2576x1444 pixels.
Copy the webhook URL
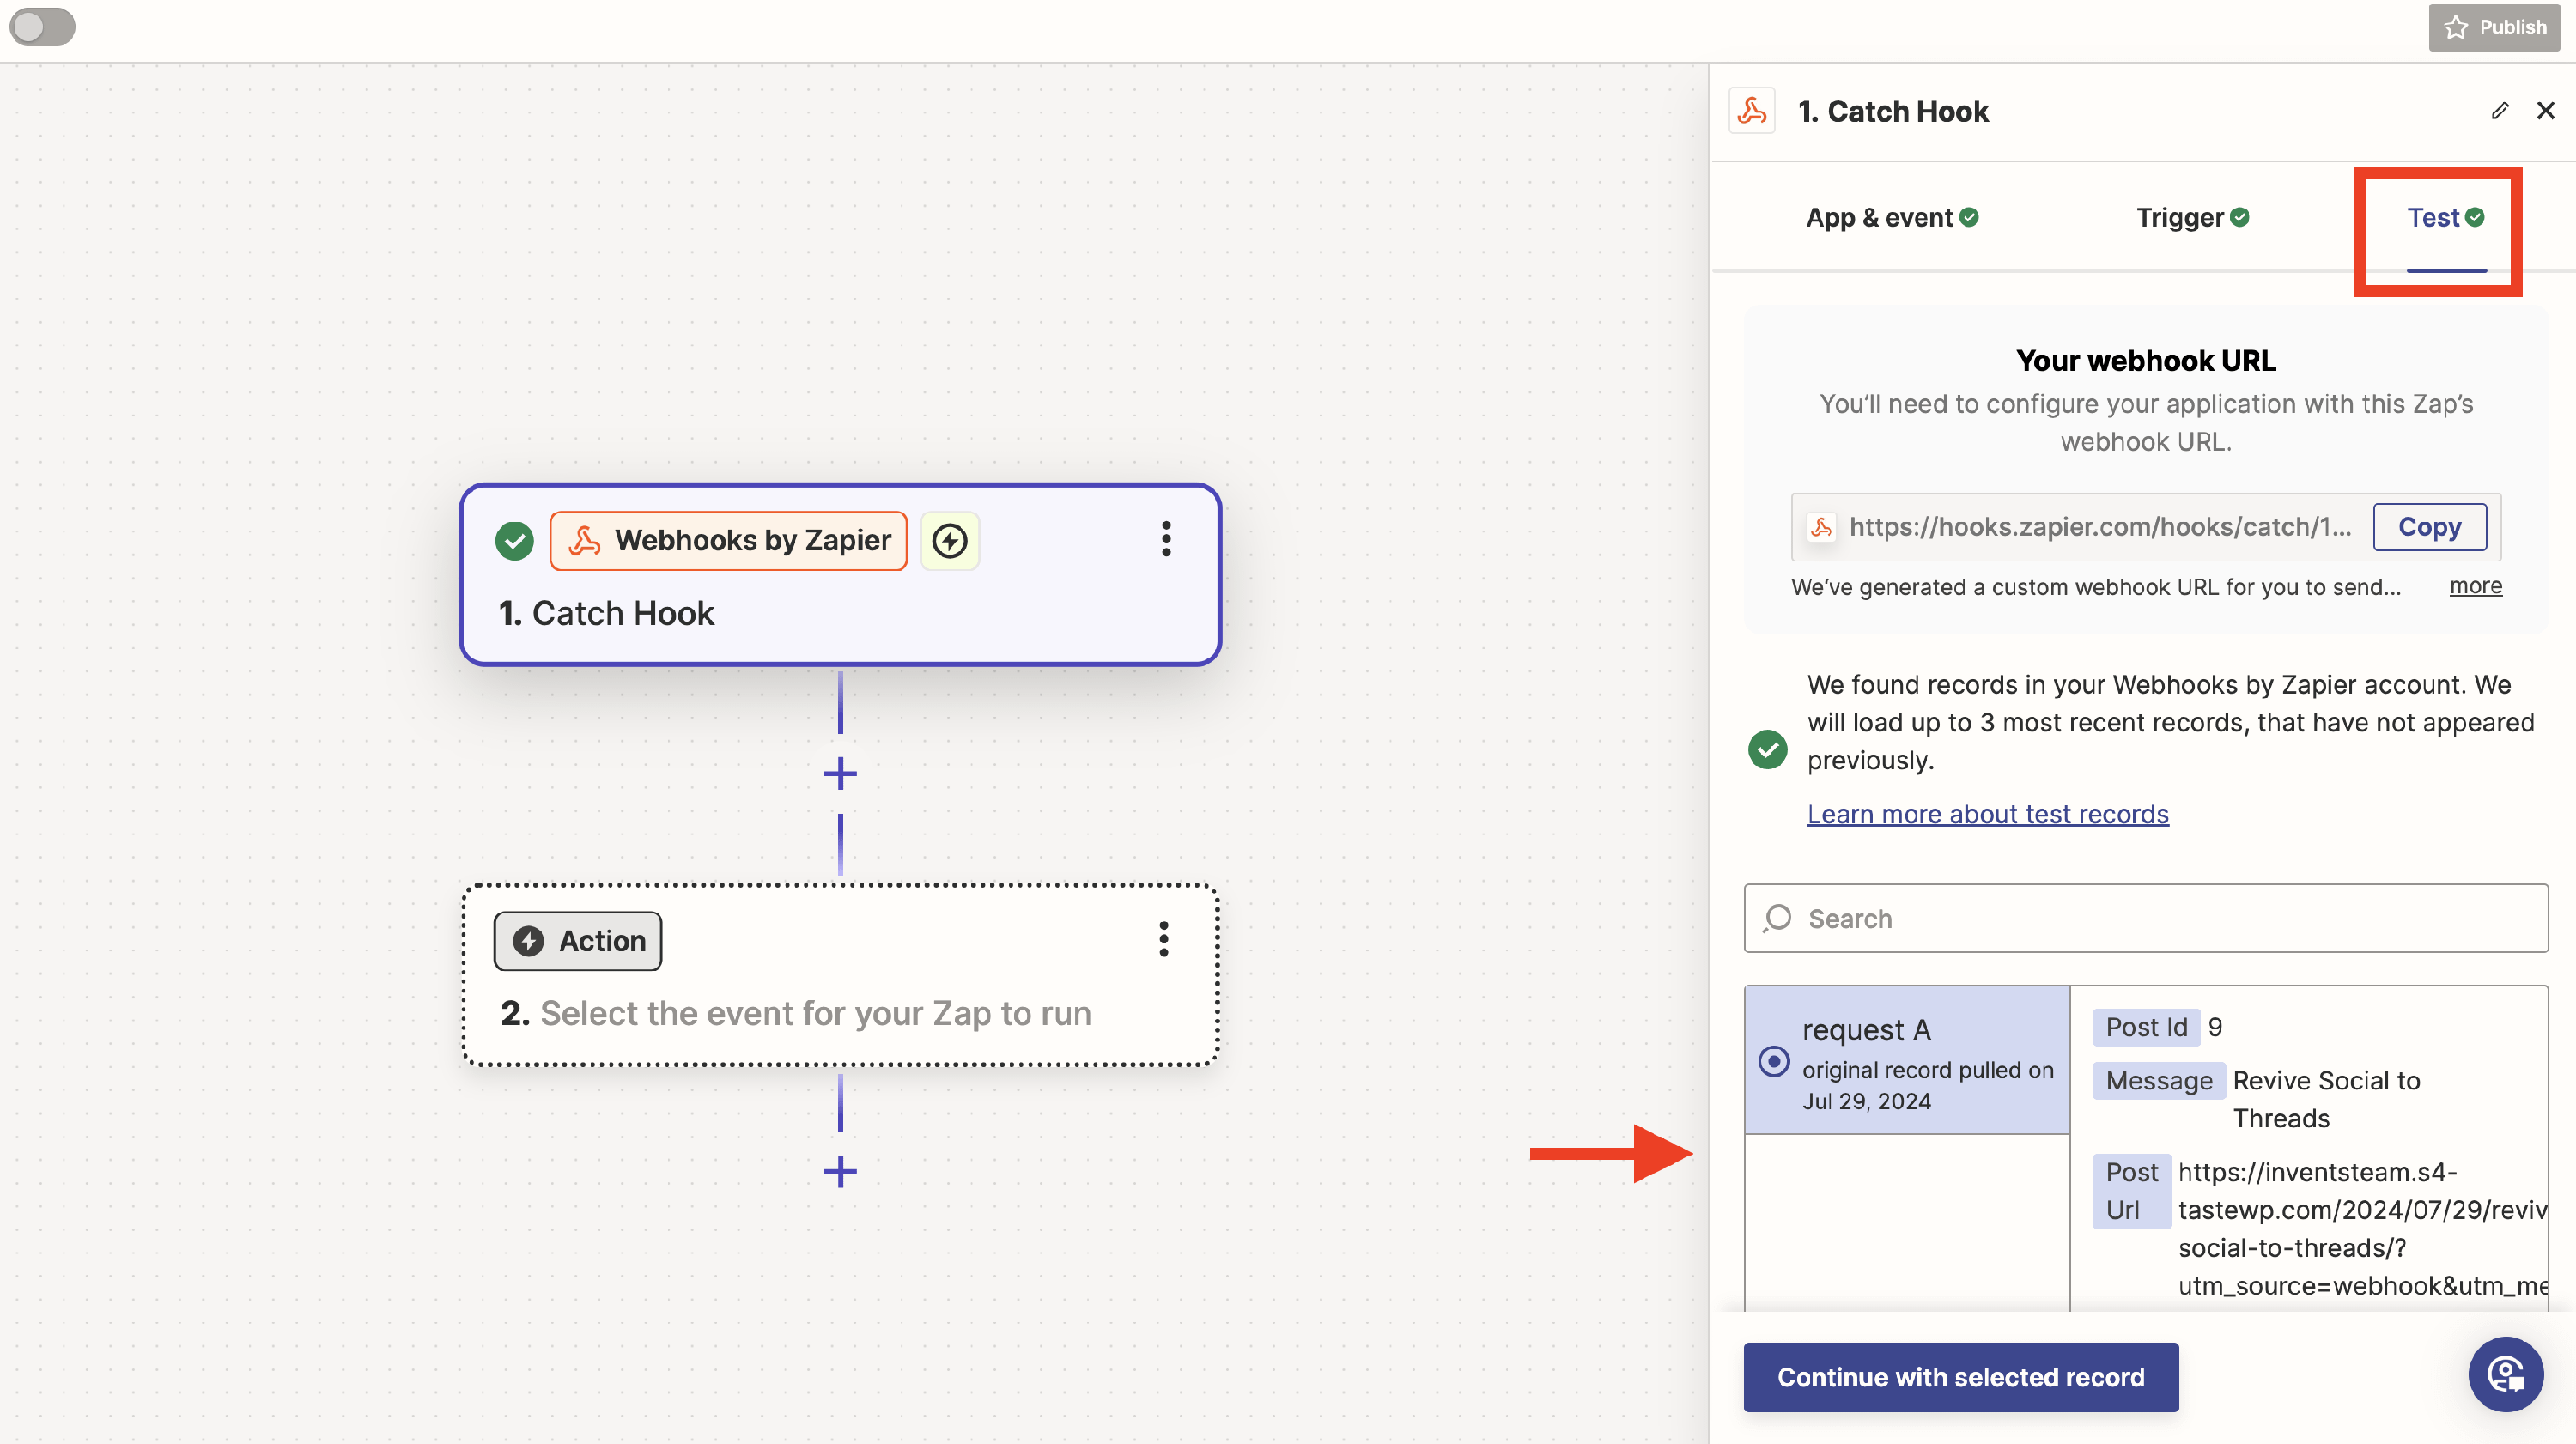point(2429,527)
